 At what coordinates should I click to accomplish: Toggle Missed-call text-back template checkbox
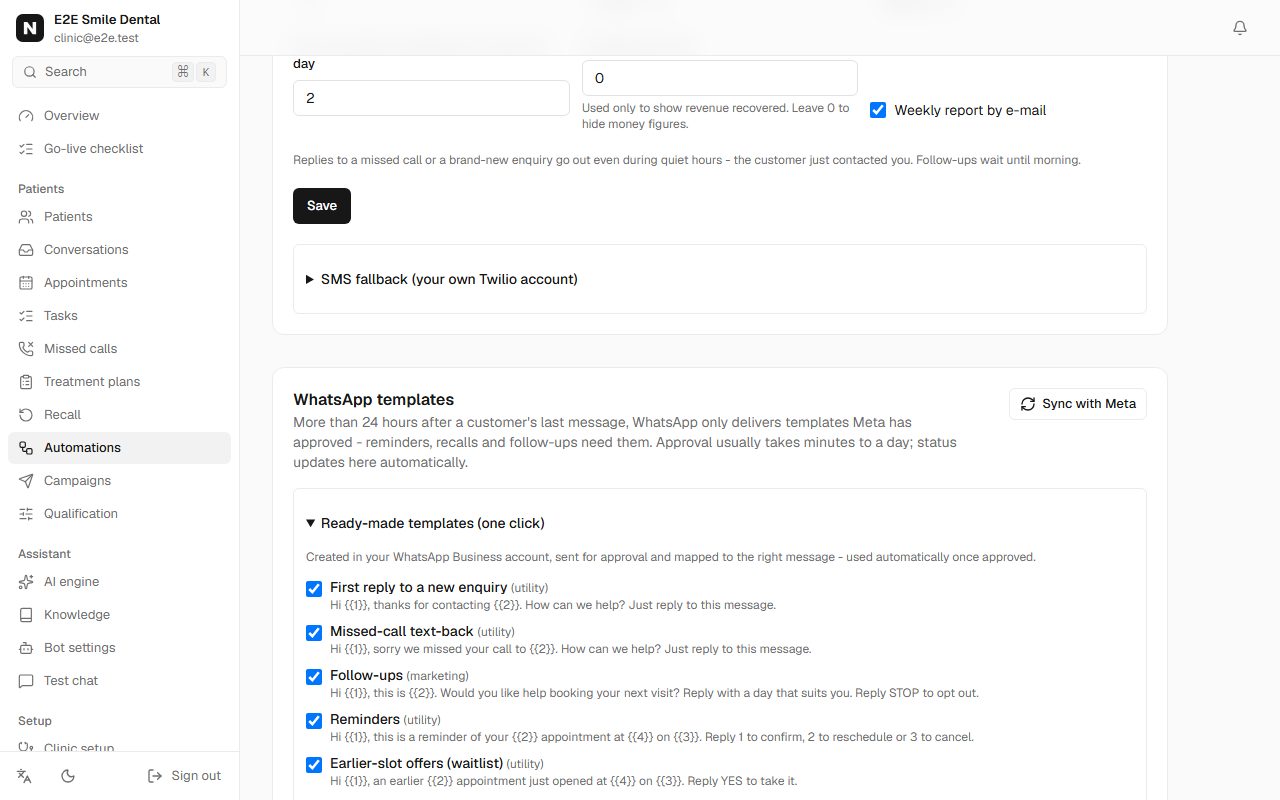[314, 633]
